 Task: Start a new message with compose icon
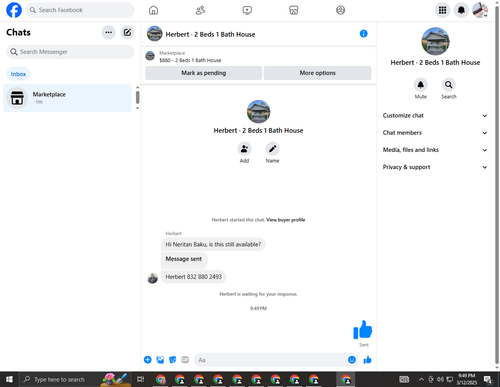click(127, 32)
